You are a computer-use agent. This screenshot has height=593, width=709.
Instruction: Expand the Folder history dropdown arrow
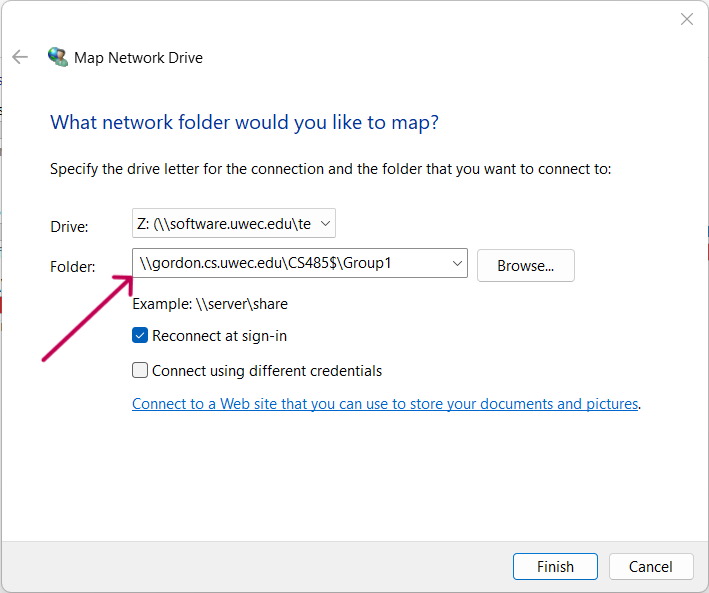click(x=457, y=263)
